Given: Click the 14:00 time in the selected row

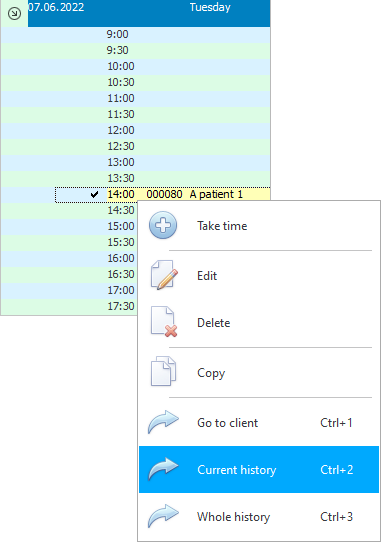Looking at the screenshot, I should click(x=121, y=194).
